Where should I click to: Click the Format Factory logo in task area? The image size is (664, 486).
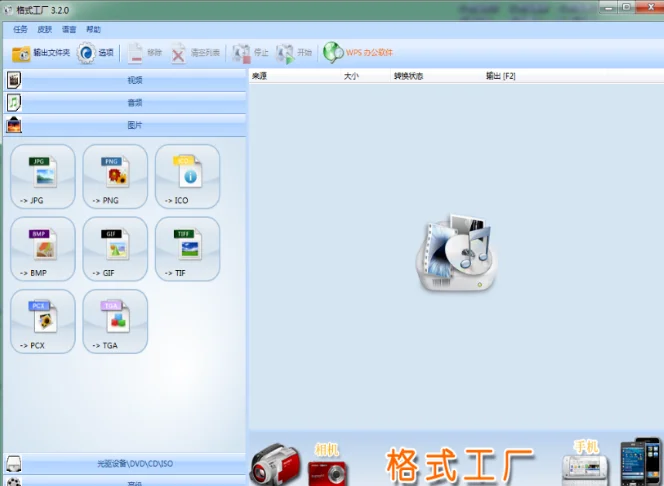(x=456, y=253)
